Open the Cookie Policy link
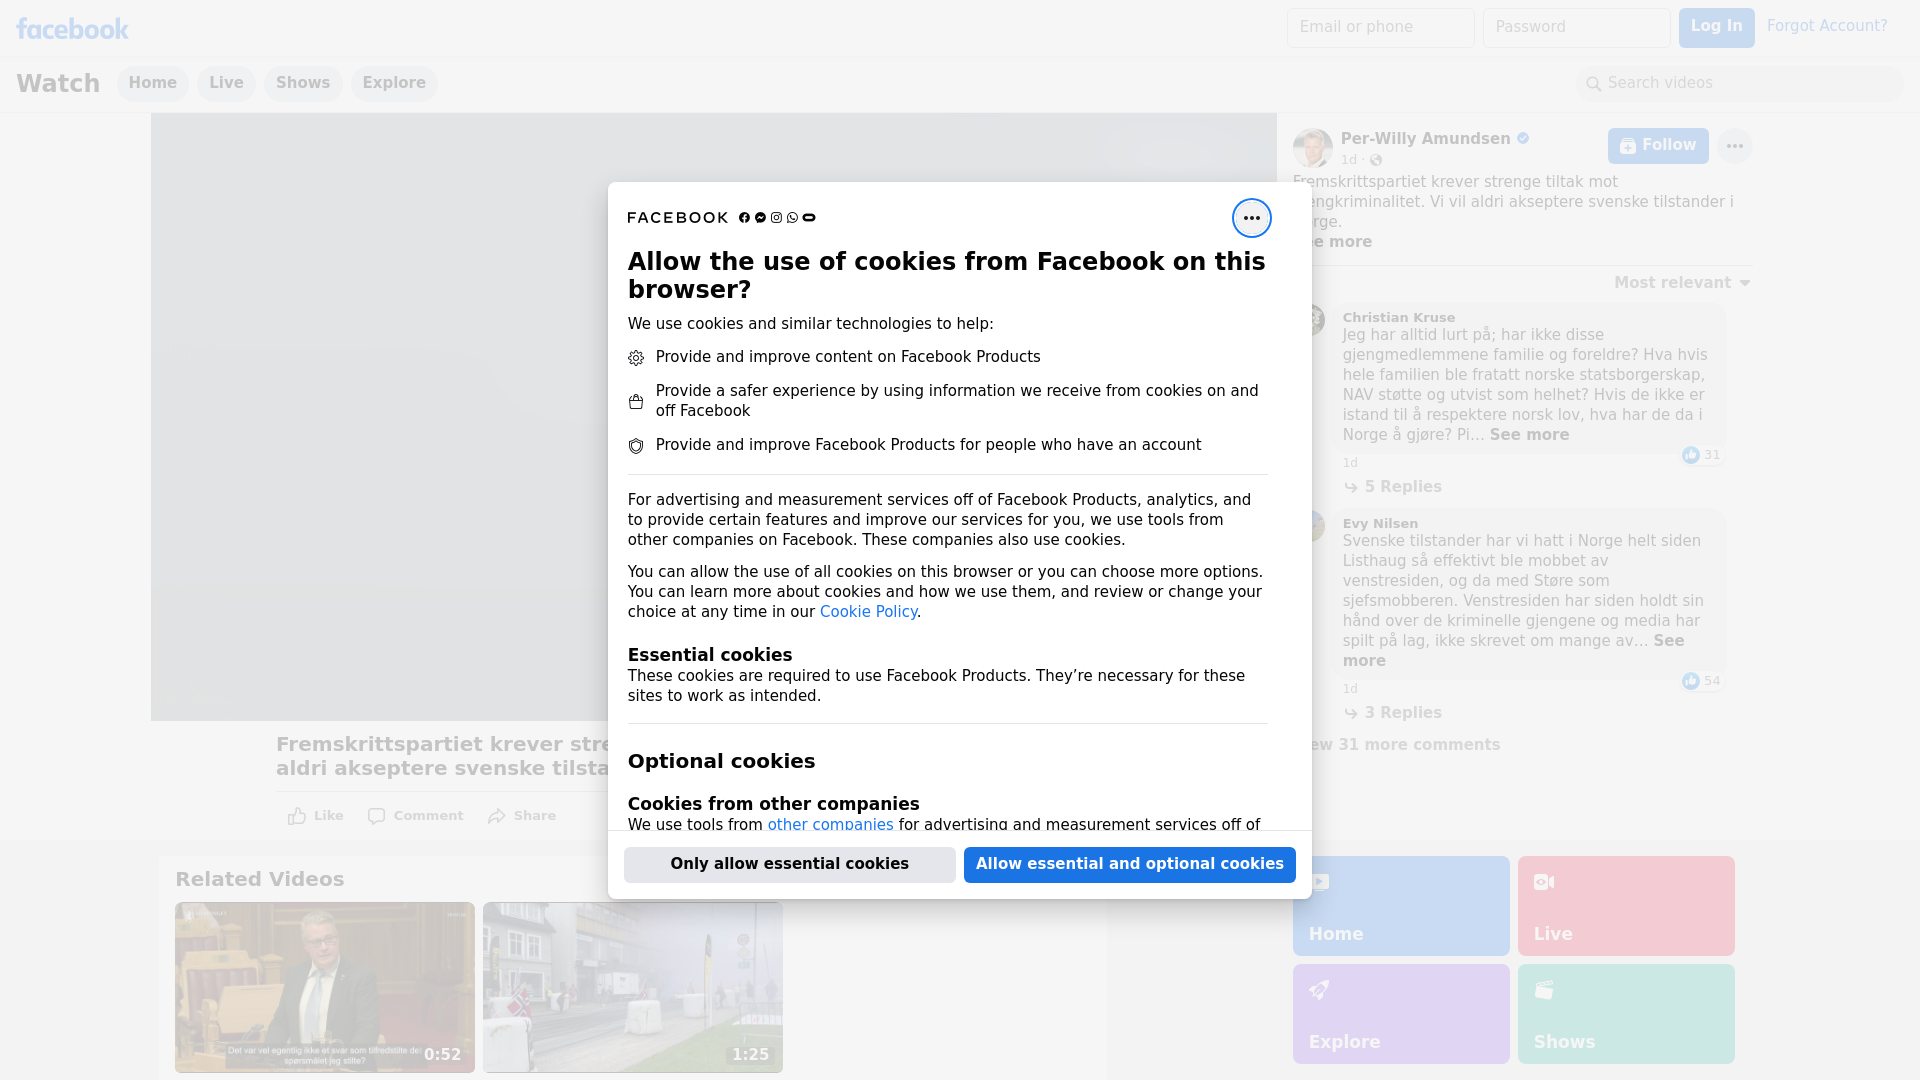This screenshot has height=1080, width=1920. coord(868,612)
